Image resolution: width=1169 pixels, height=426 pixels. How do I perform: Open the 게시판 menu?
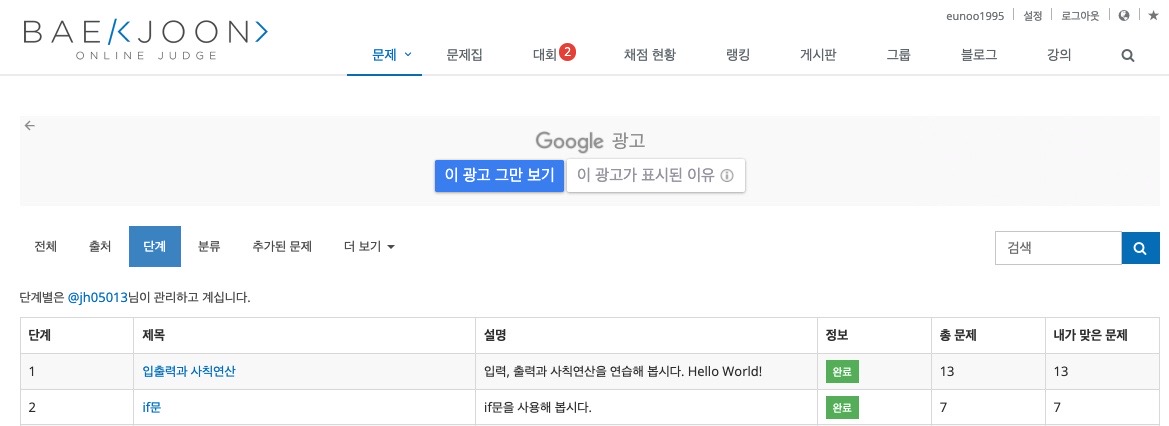click(818, 54)
